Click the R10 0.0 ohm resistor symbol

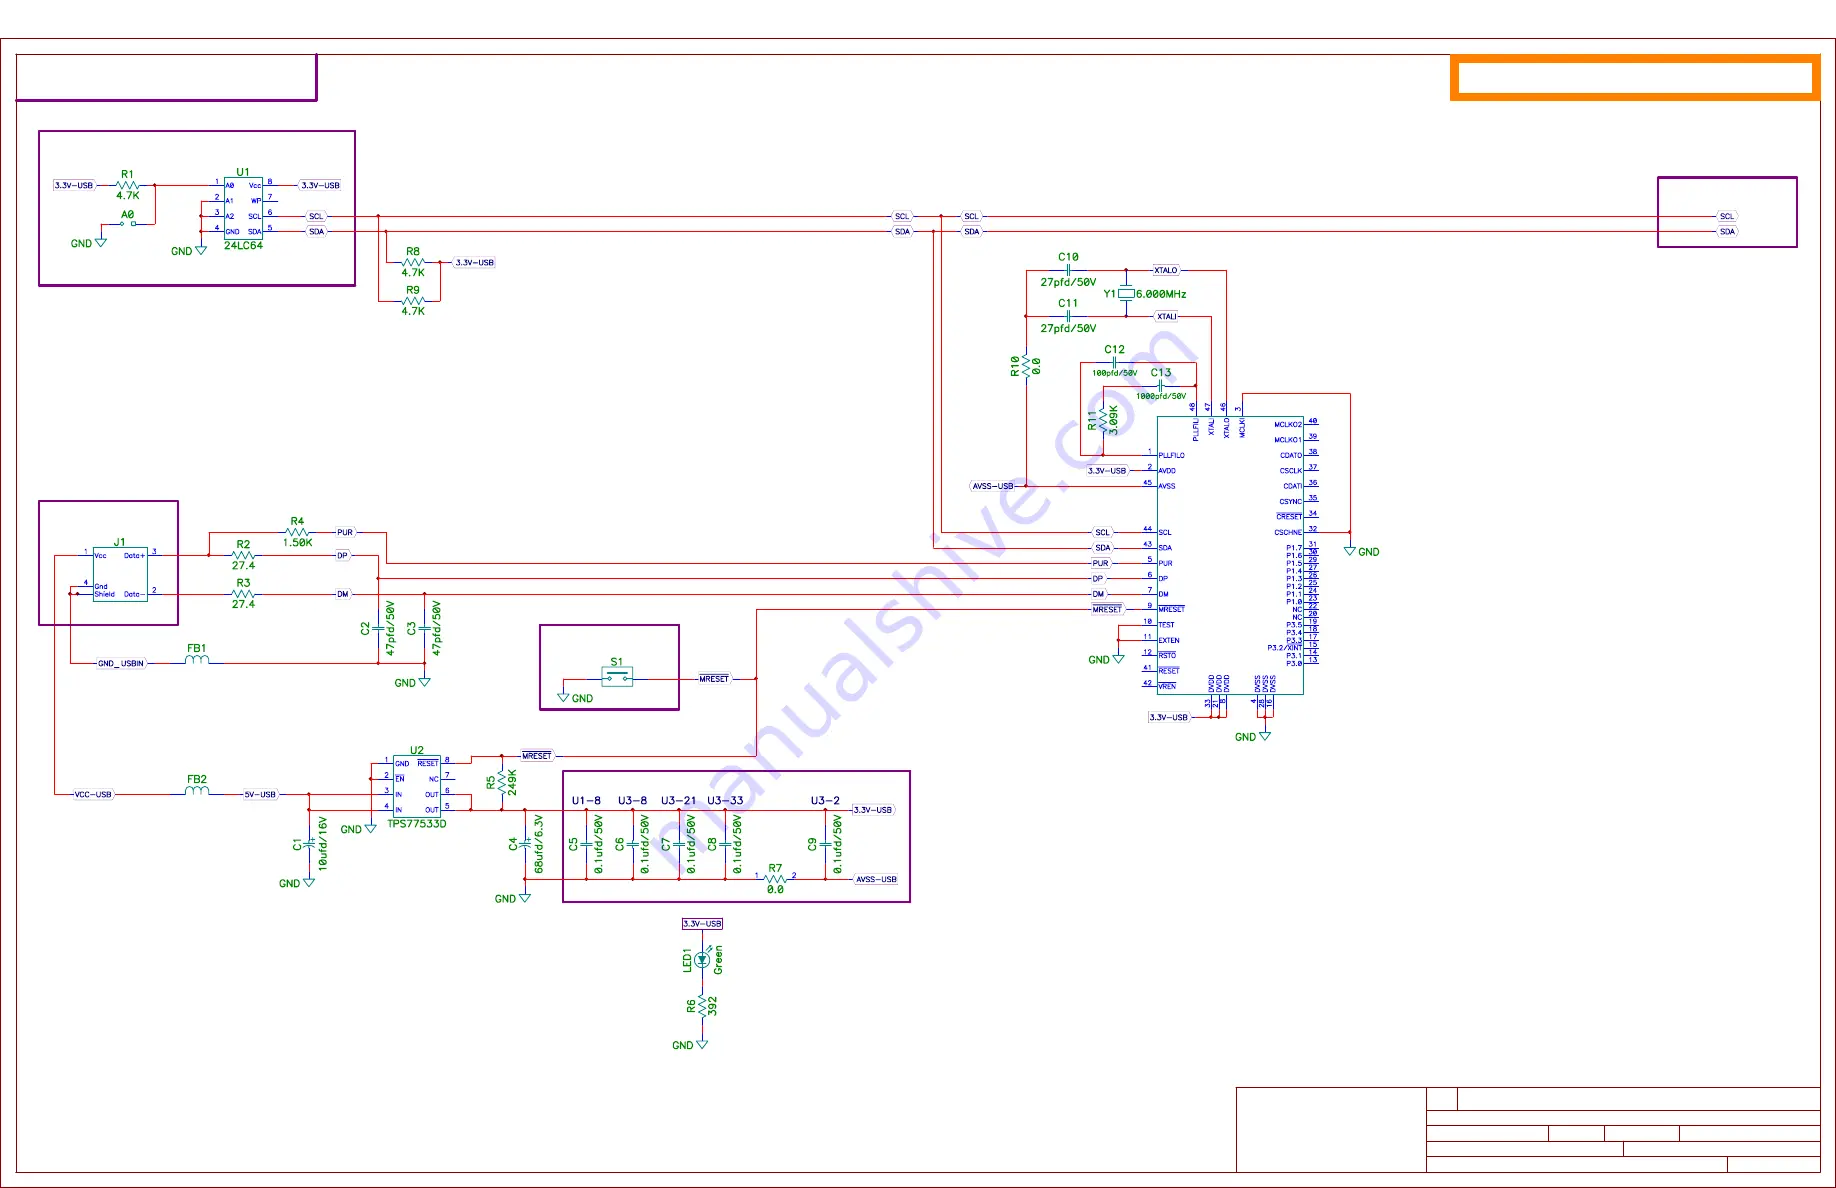tap(1026, 366)
